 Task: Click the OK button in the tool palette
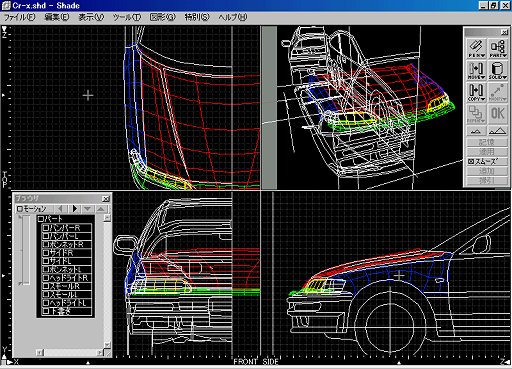[498, 114]
